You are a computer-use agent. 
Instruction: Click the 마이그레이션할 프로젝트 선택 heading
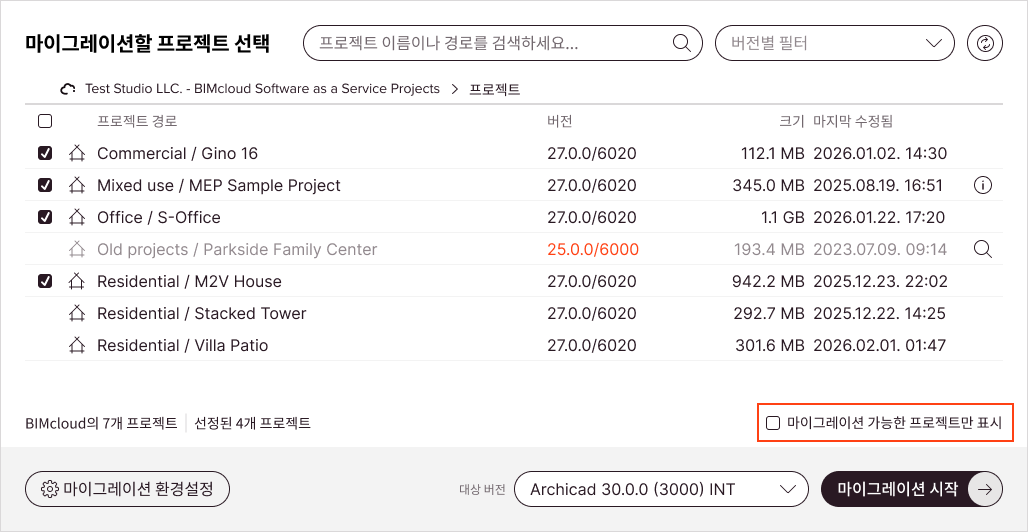148,44
